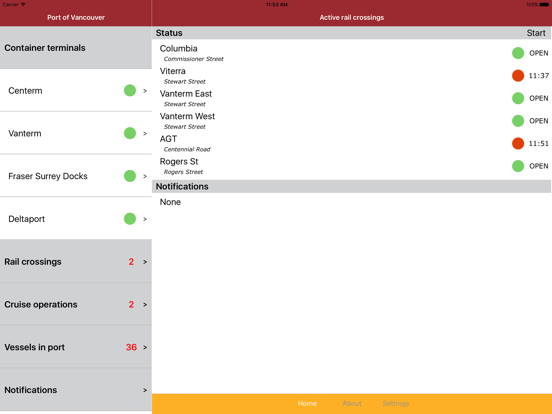Click the AGT crossing name
This screenshot has height=414, width=552.
[x=168, y=139]
